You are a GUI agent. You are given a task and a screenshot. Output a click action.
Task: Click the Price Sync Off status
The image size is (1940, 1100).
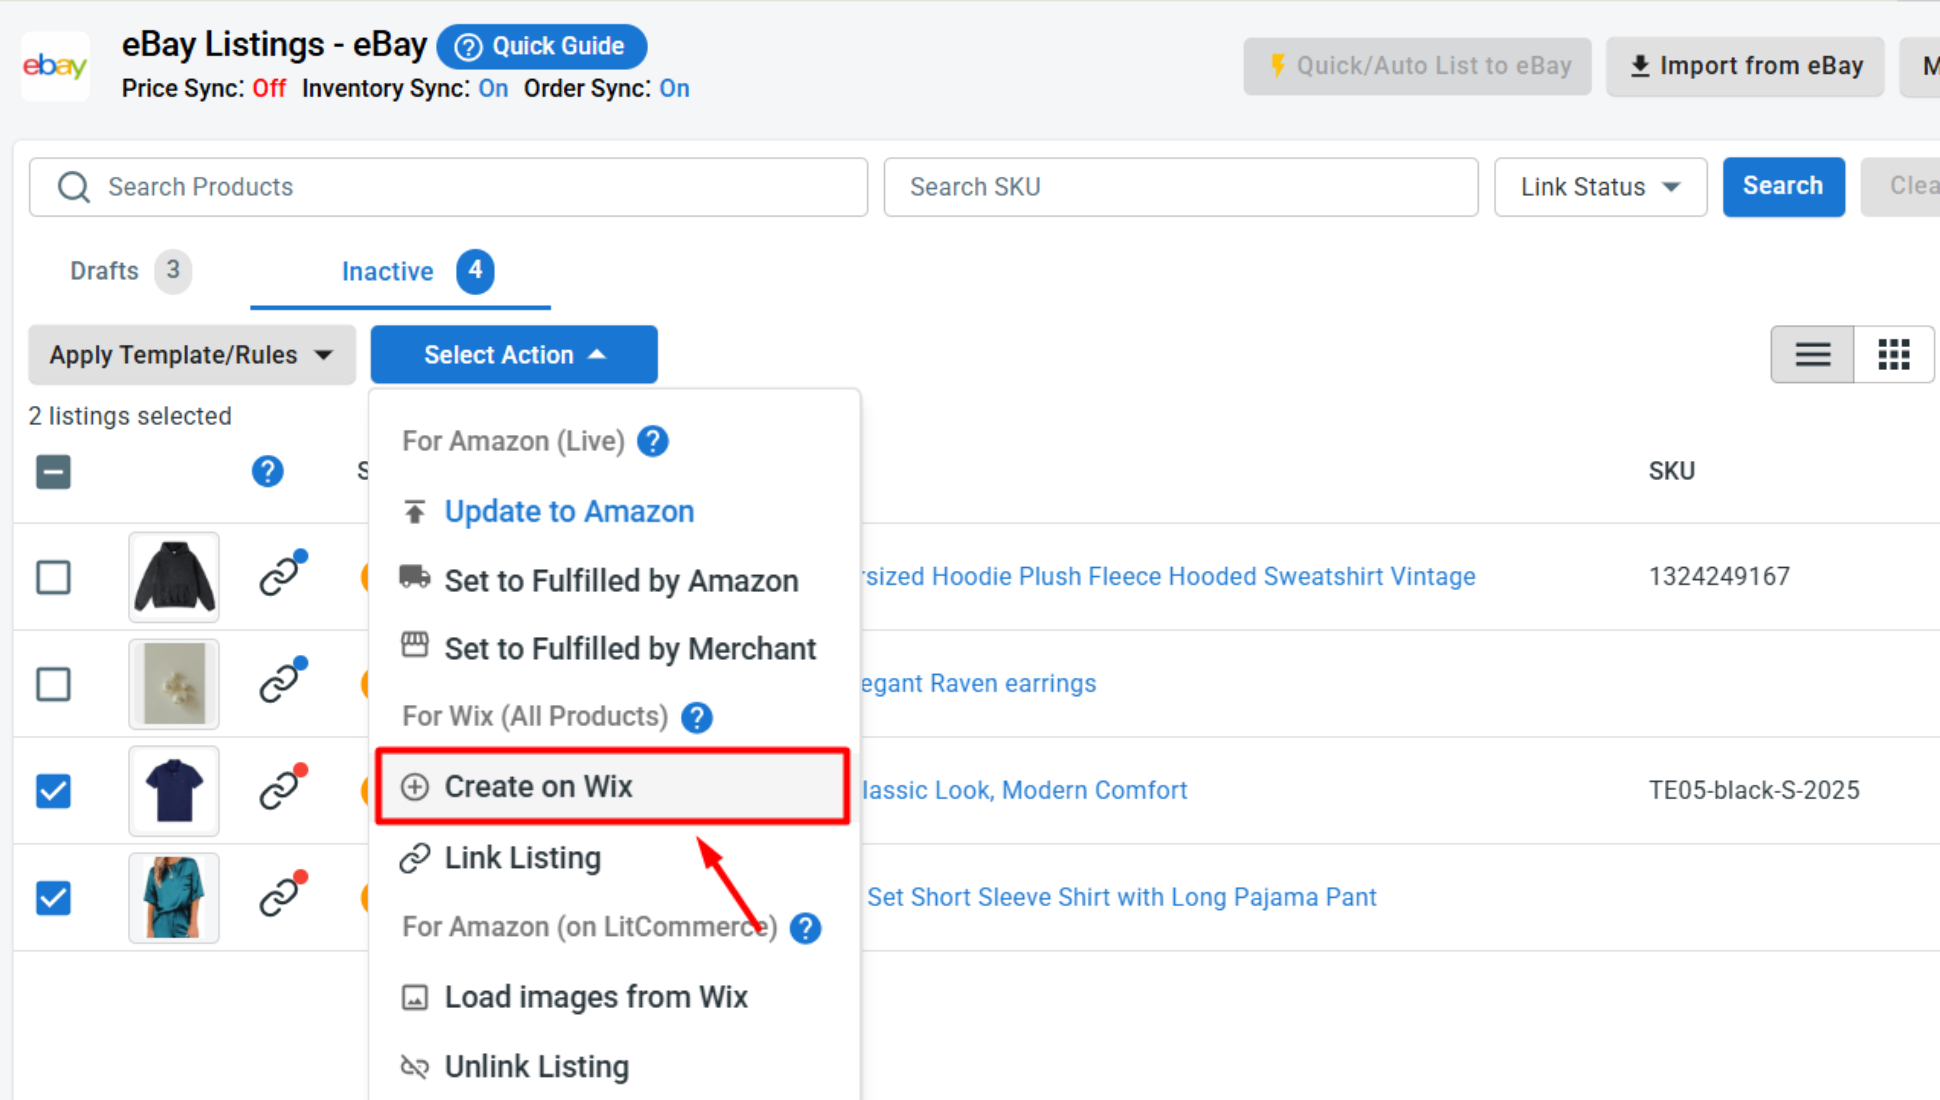(x=269, y=89)
